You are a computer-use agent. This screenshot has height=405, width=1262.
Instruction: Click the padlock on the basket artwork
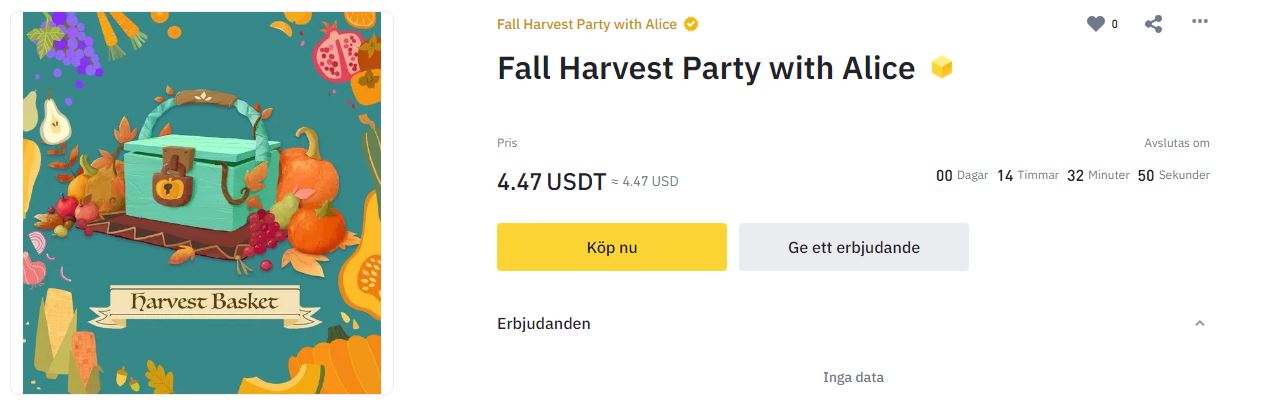(172, 176)
